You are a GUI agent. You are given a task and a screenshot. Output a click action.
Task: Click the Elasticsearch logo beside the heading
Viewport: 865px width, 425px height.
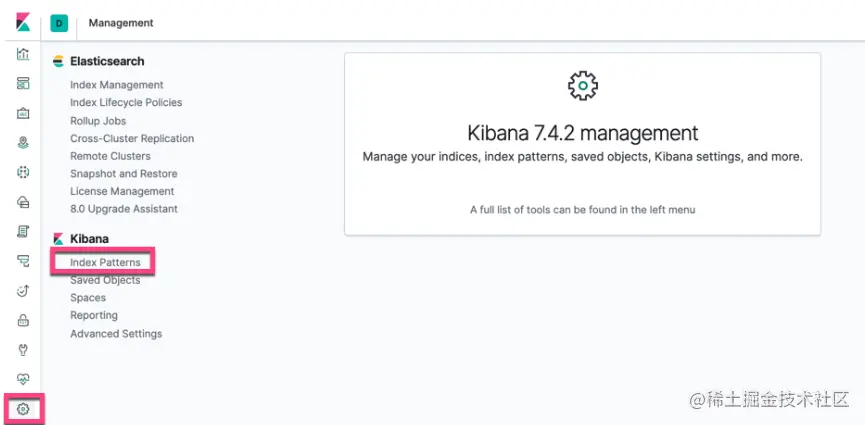pos(58,61)
